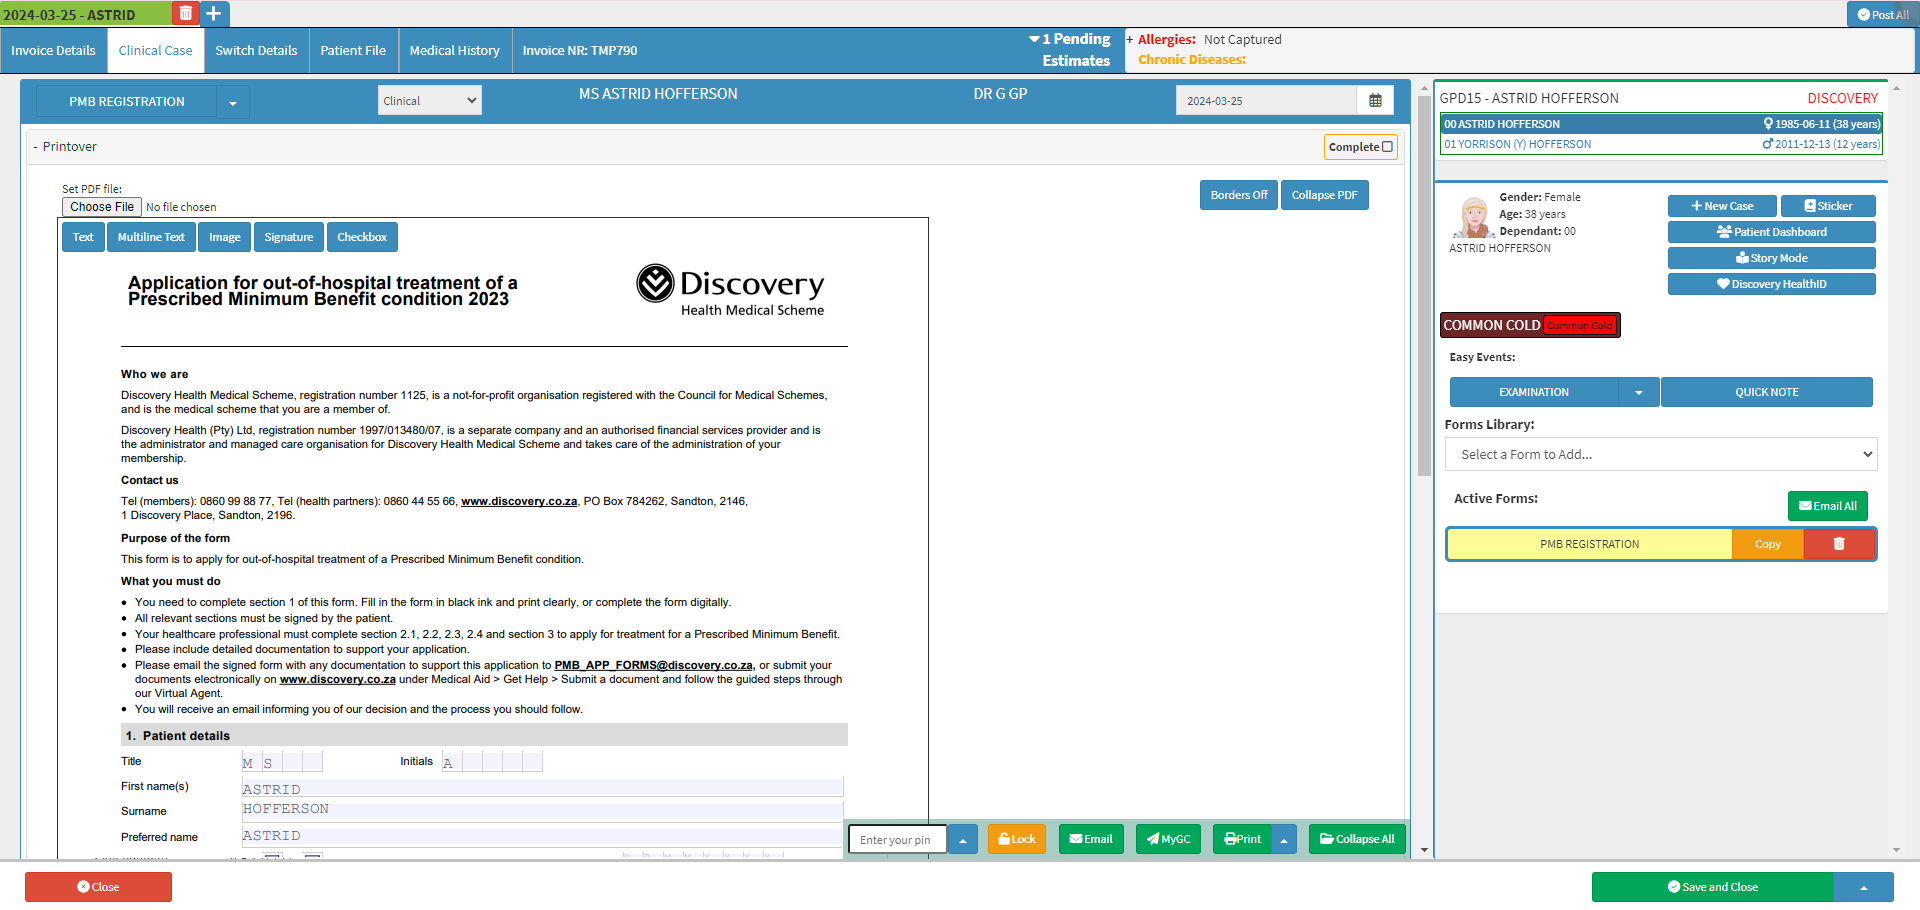Image resolution: width=1920 pixels, height=910 pixels.
Task: Run the EXAMINATION easy event
Action: click(x=1534, y=392)
